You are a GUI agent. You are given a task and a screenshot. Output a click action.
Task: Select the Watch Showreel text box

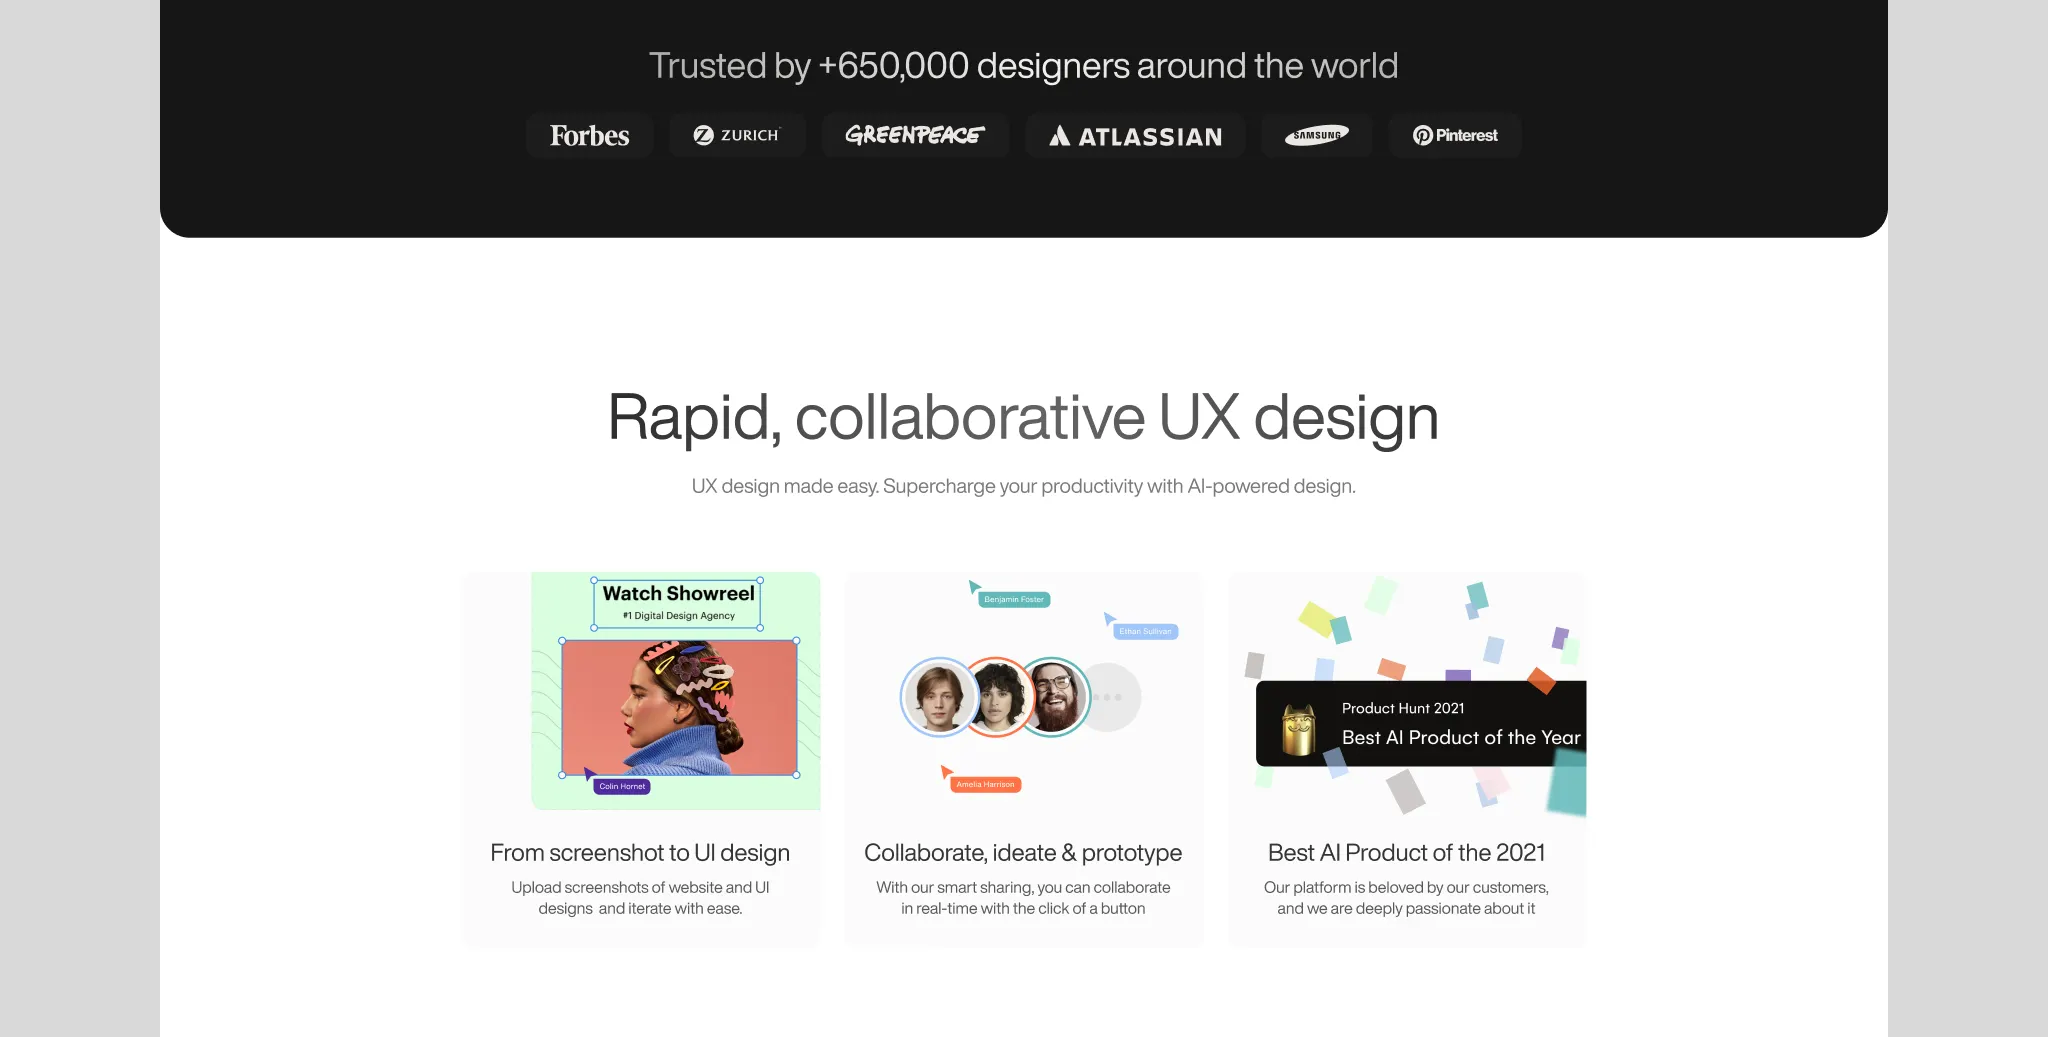coord(677,603)
